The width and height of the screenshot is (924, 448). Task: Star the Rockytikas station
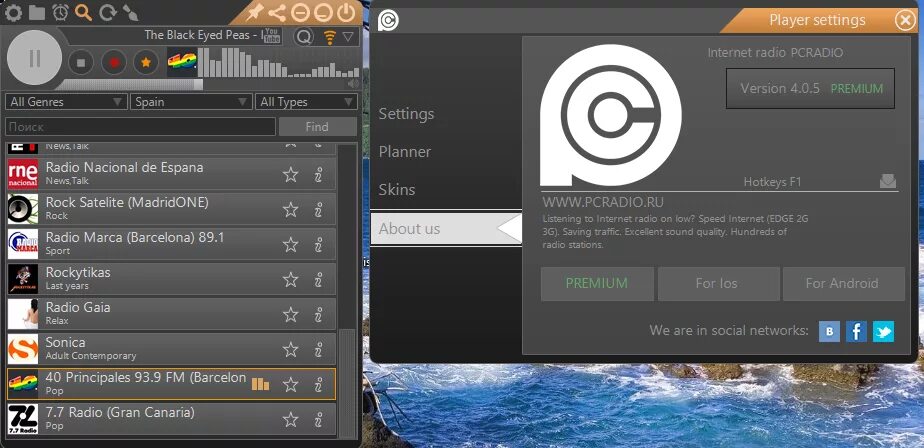coord(290,279)
